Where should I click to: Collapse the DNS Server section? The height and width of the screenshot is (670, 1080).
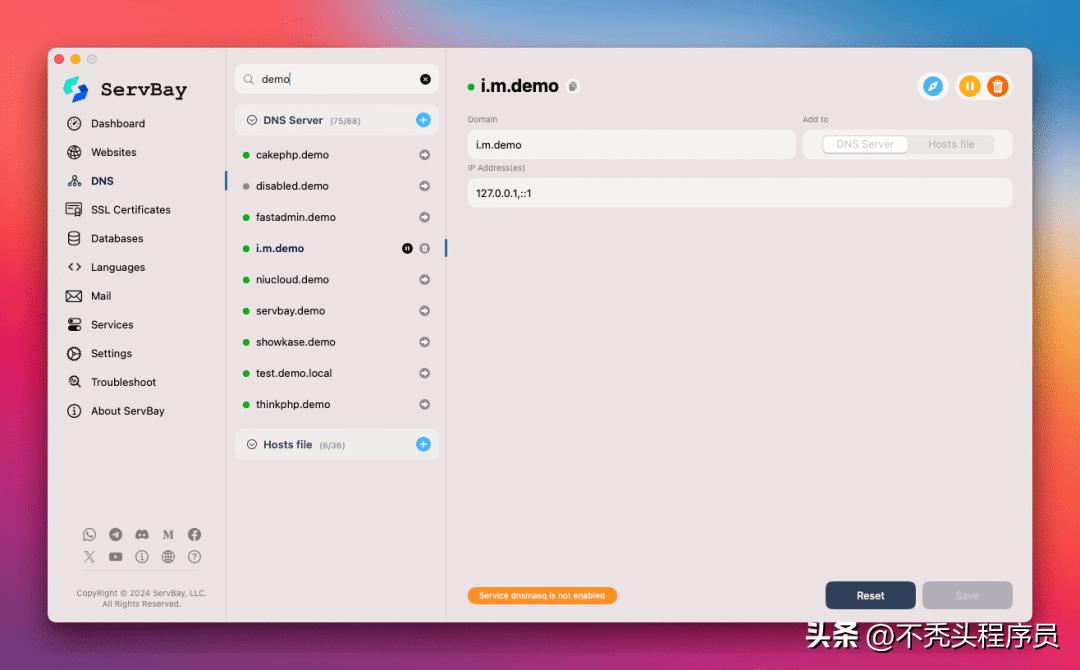point(251,120)
